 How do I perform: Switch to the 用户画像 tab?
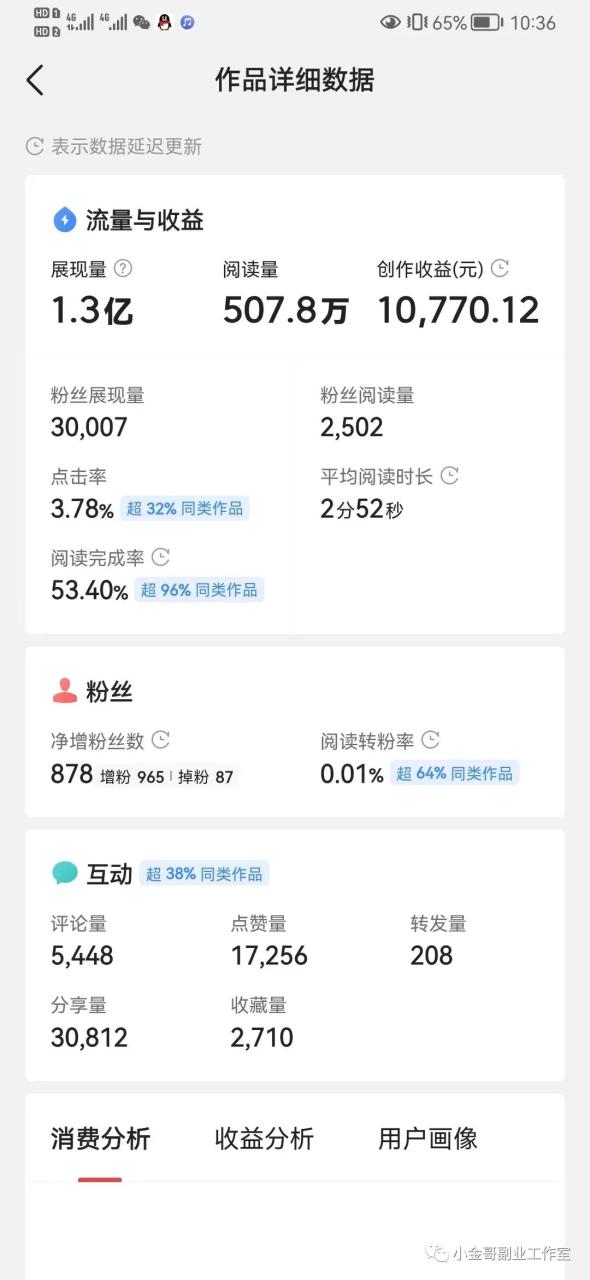(429, 1139)
